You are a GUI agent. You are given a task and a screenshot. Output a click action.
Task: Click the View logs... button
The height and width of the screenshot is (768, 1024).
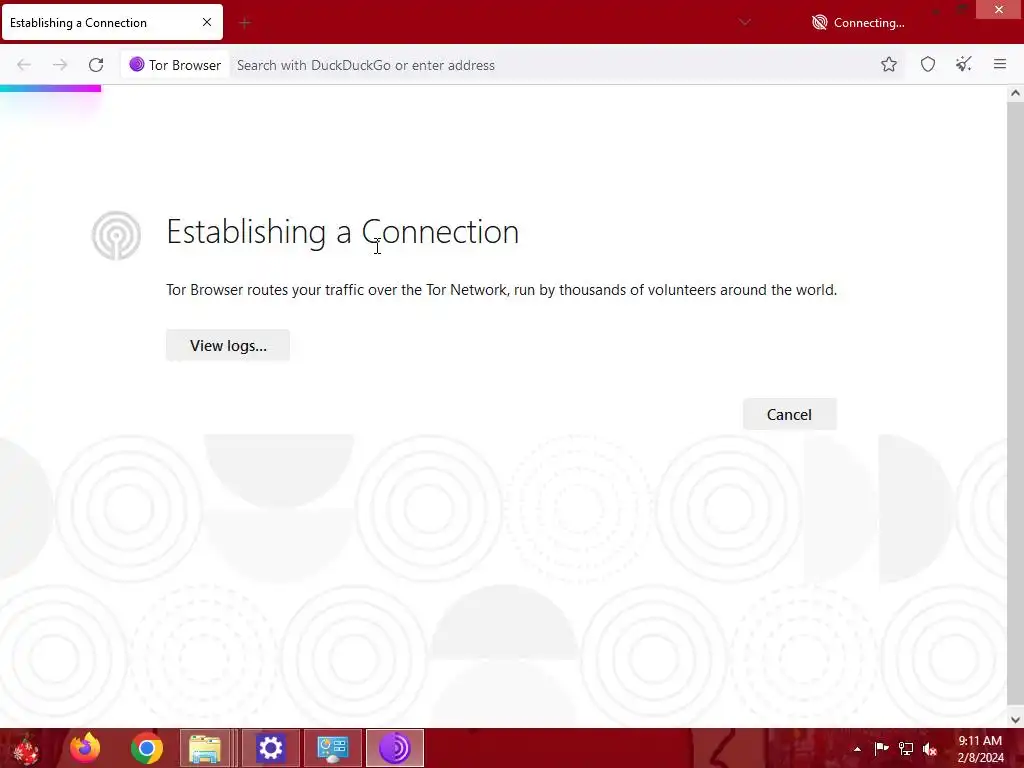tap(228, 345)
